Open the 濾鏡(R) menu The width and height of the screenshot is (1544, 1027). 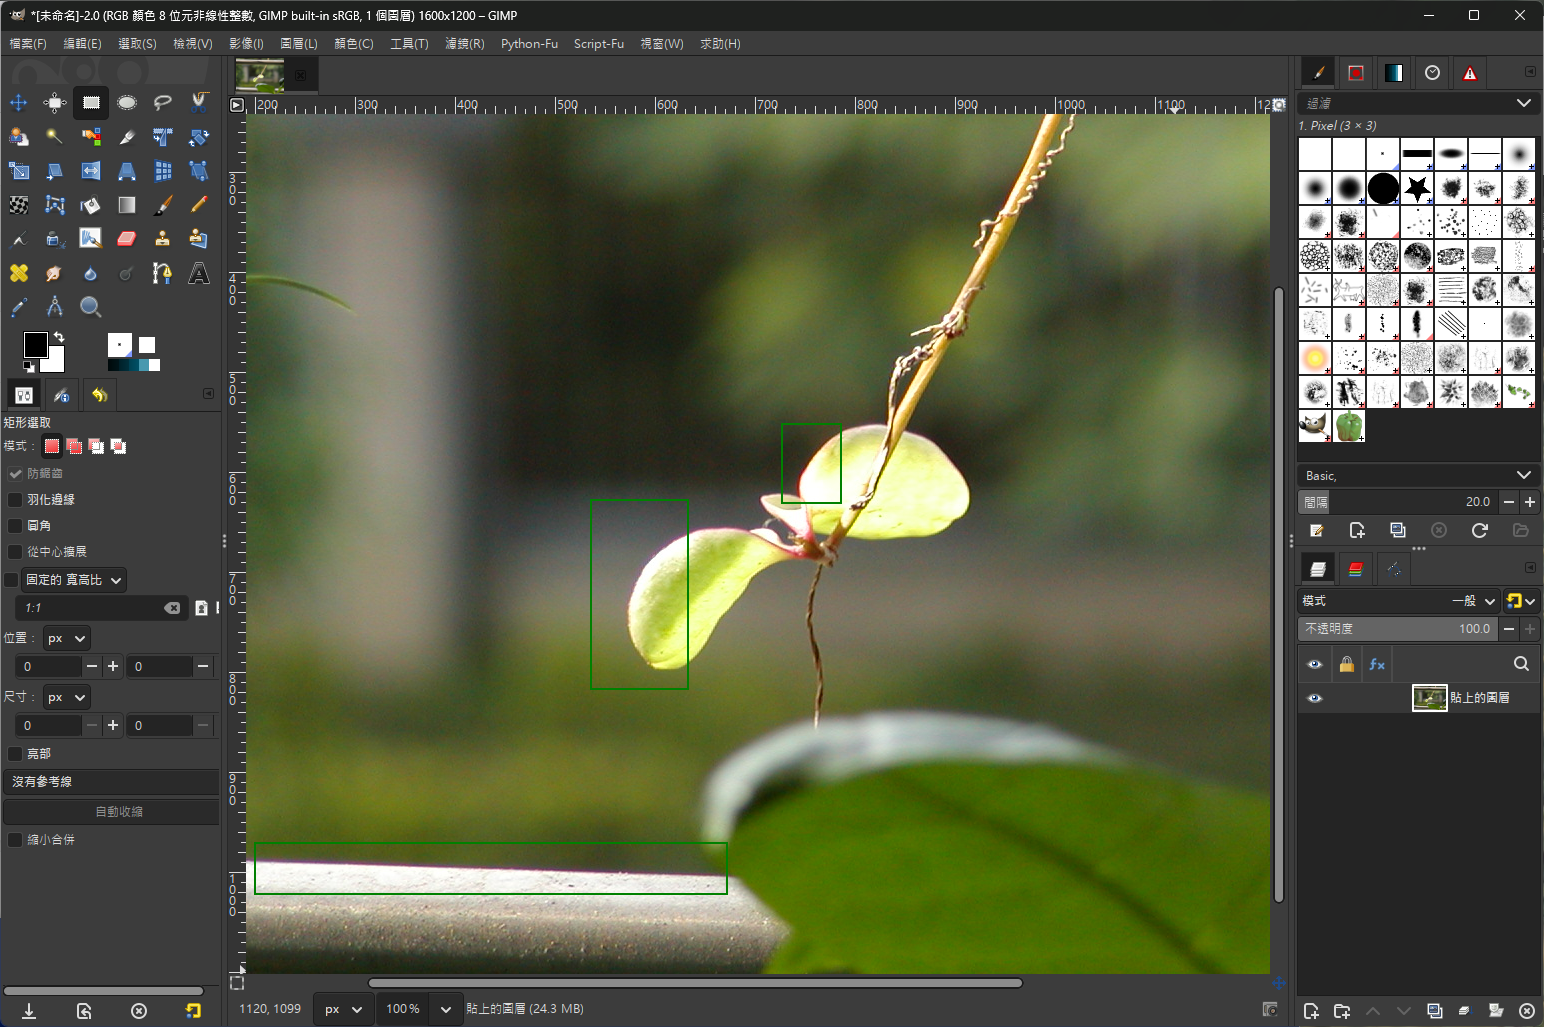465,44
